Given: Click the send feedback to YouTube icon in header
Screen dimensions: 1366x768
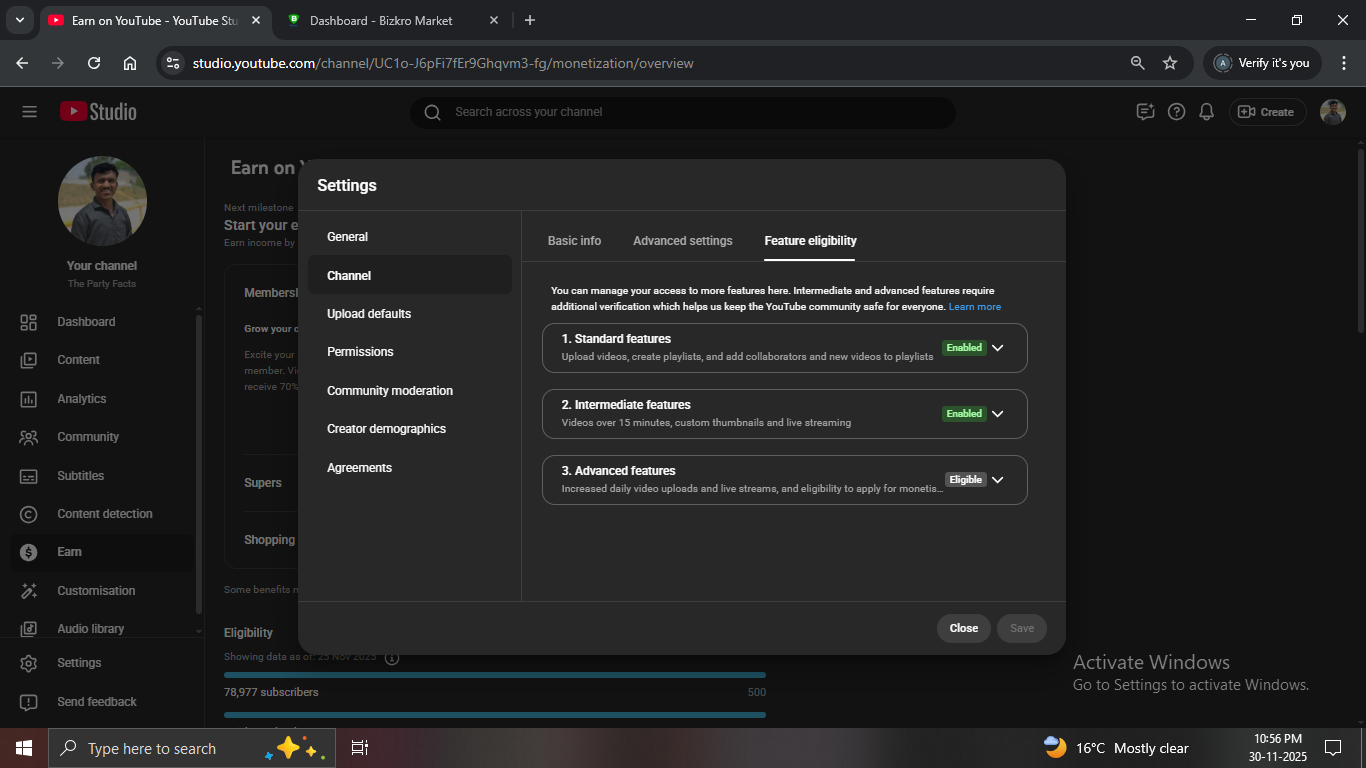Looking at the screenshot, I should click(1145, 112).
